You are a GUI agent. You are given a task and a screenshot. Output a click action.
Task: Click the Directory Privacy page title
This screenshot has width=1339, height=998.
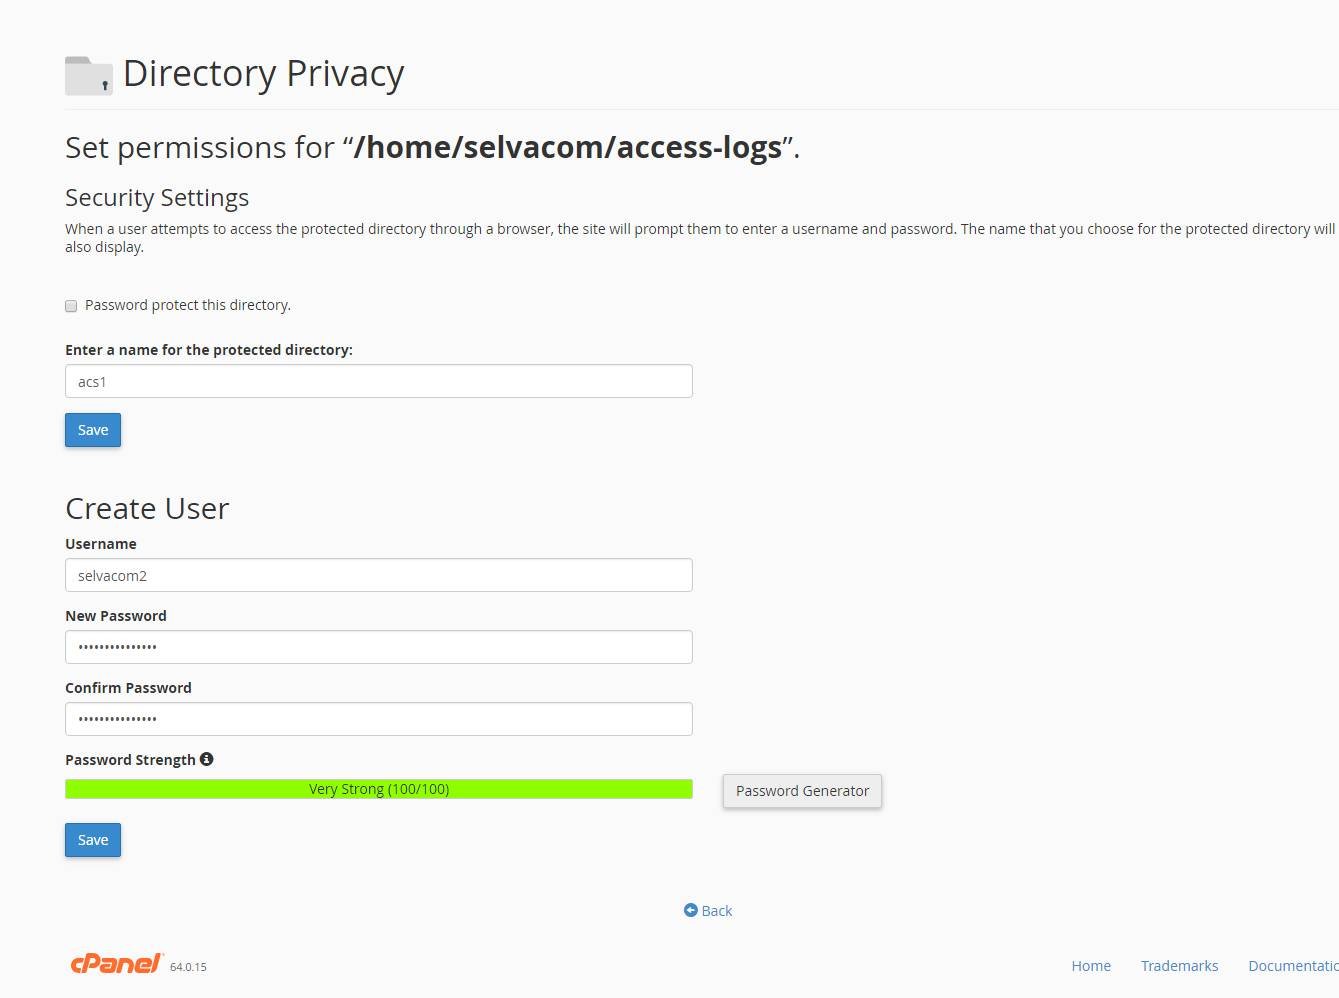tap(263, 74)
